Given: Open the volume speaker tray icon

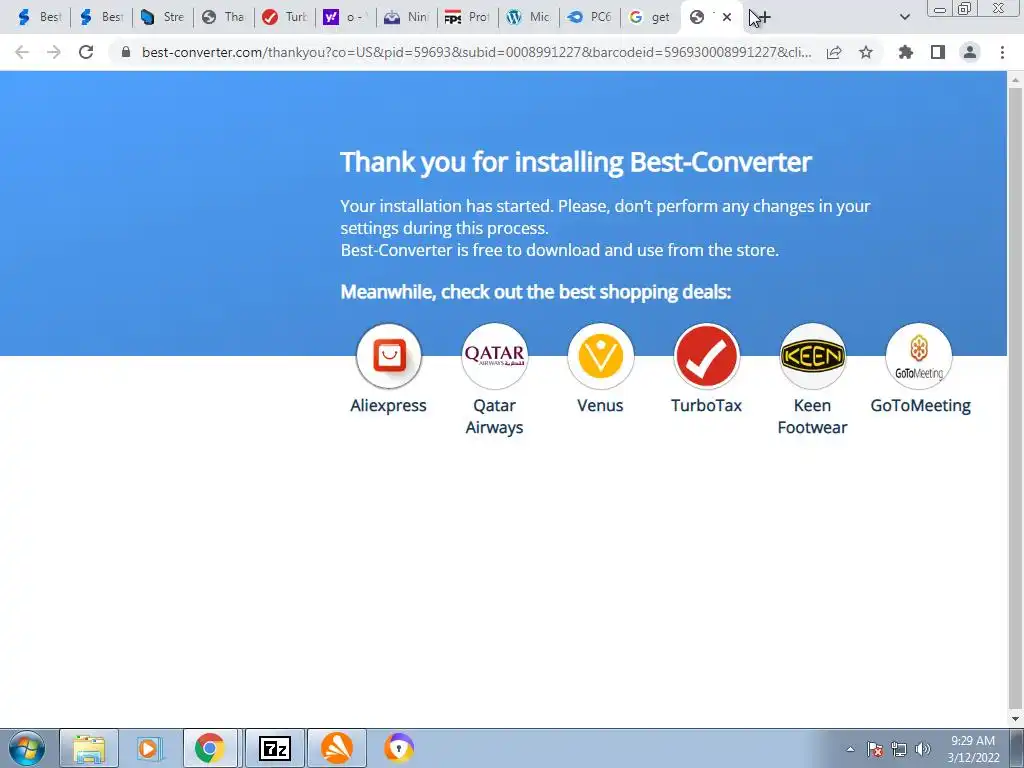Looking at the screenshot, I should point(922,749).
